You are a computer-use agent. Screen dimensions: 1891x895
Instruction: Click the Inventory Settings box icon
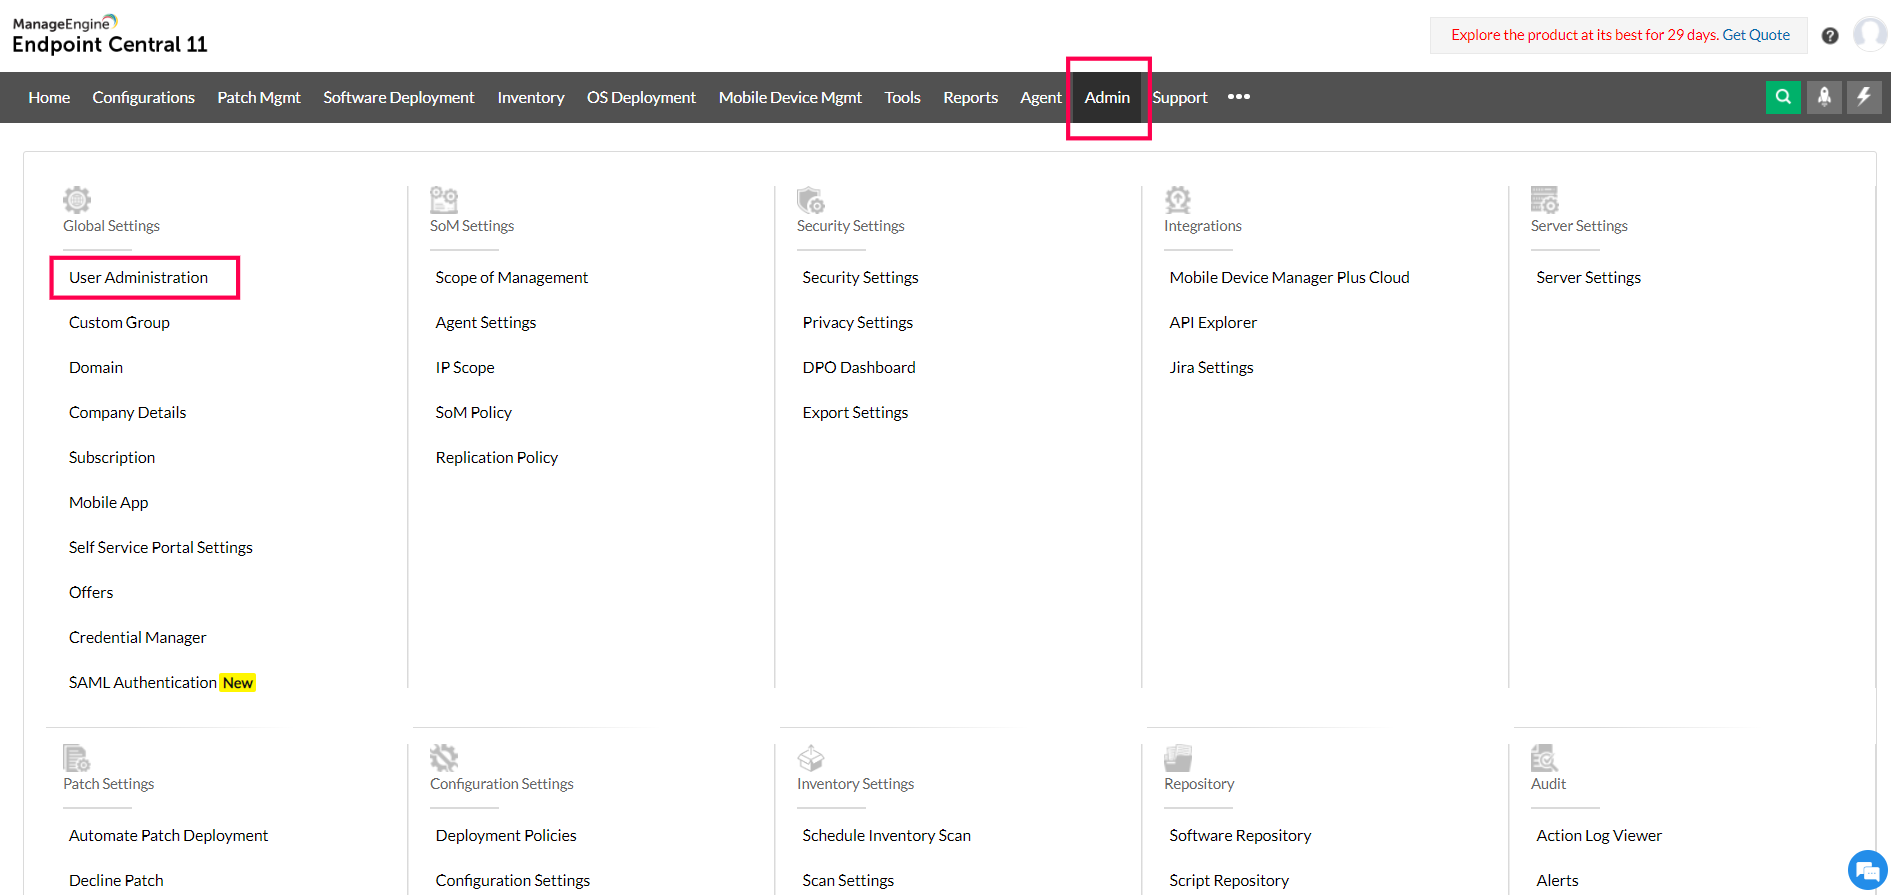(811, 757)
